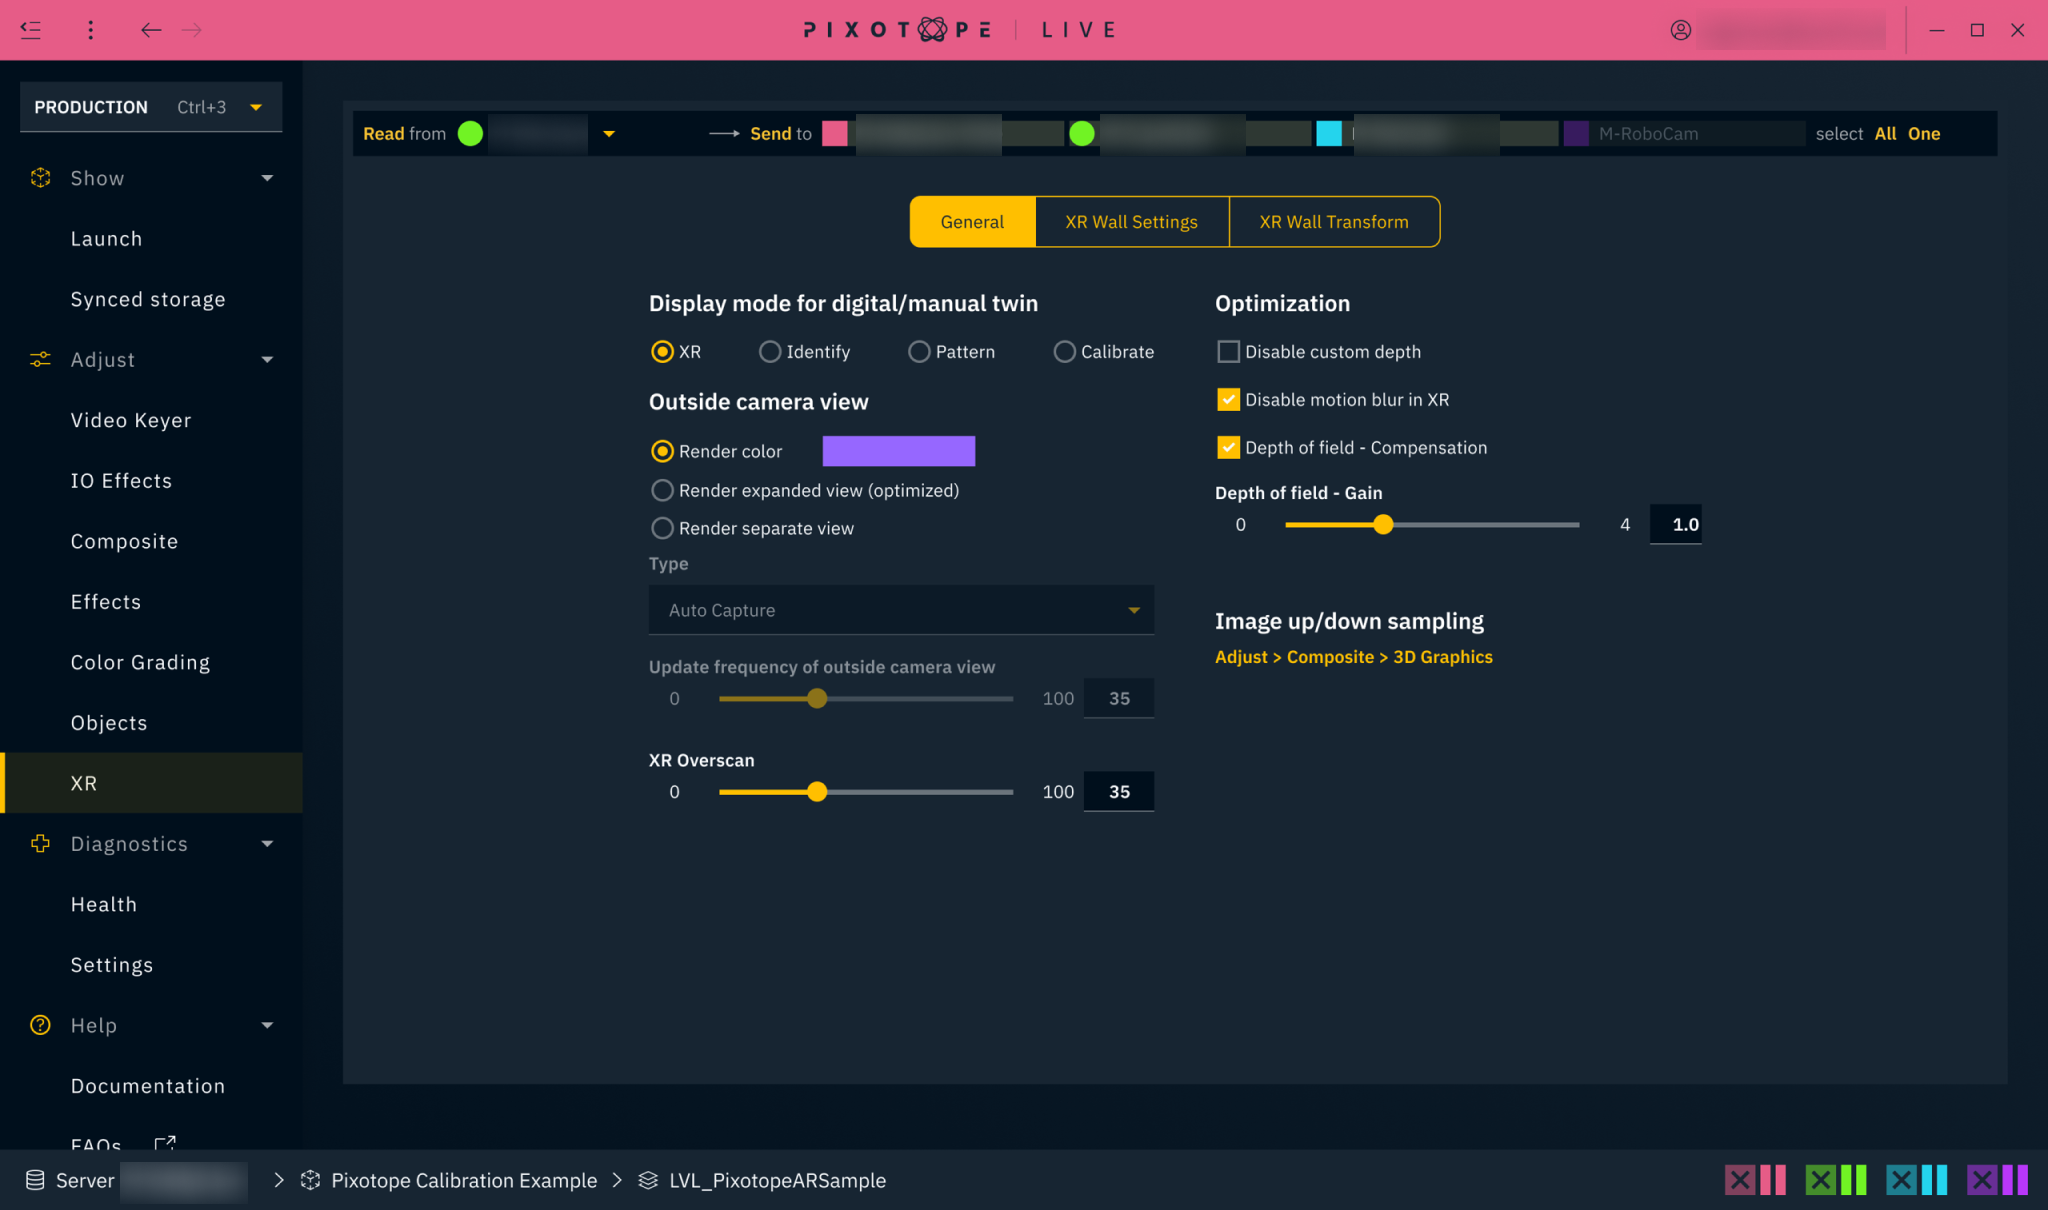The image size is (2048, 1210).
Task: Click the green X icon in status bar
Action: 1820,1180
